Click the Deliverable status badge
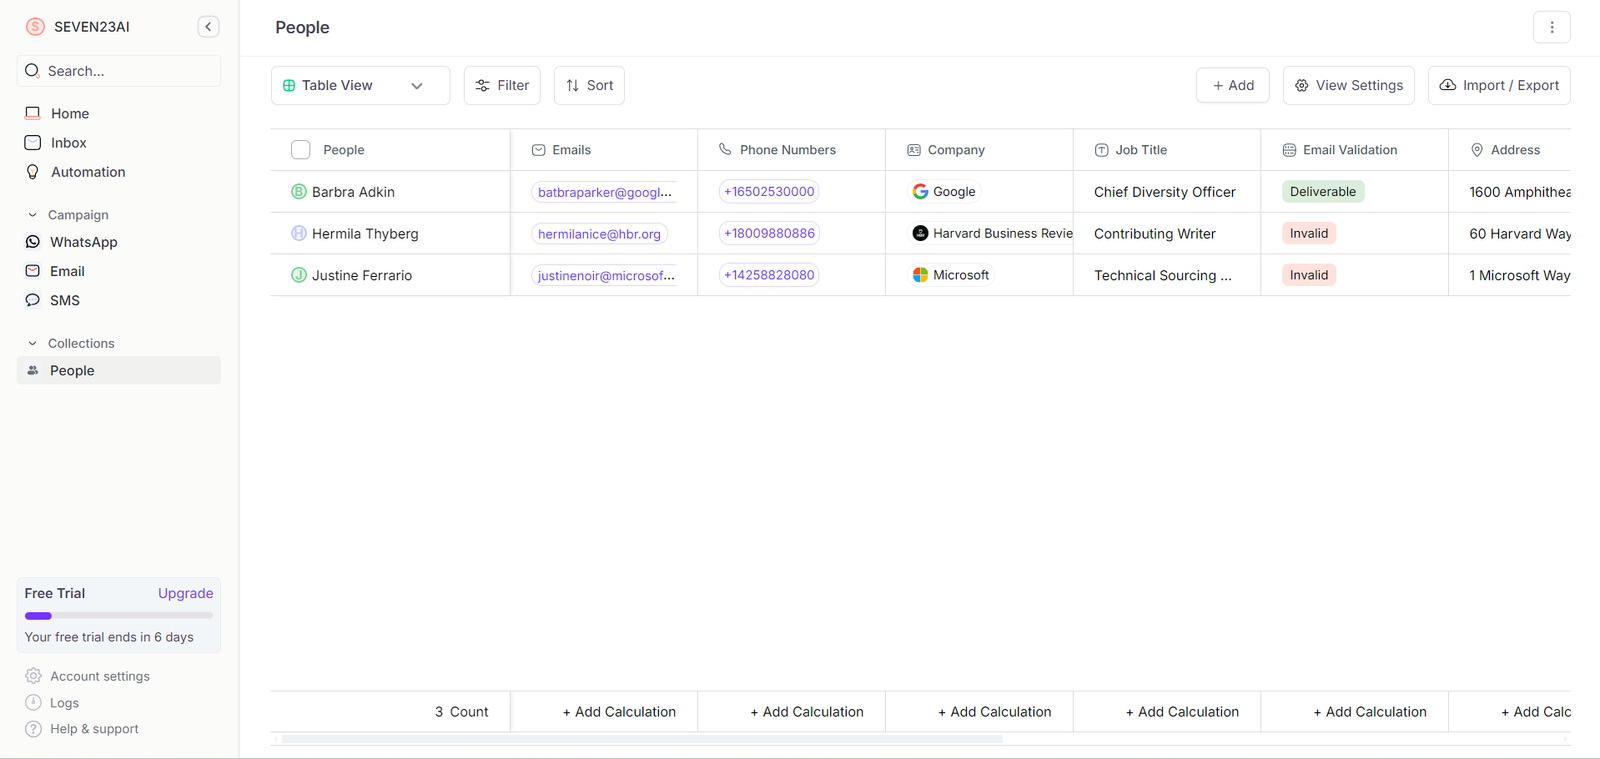Screen dimensions: 1600x759 (x=1323, y=191)
